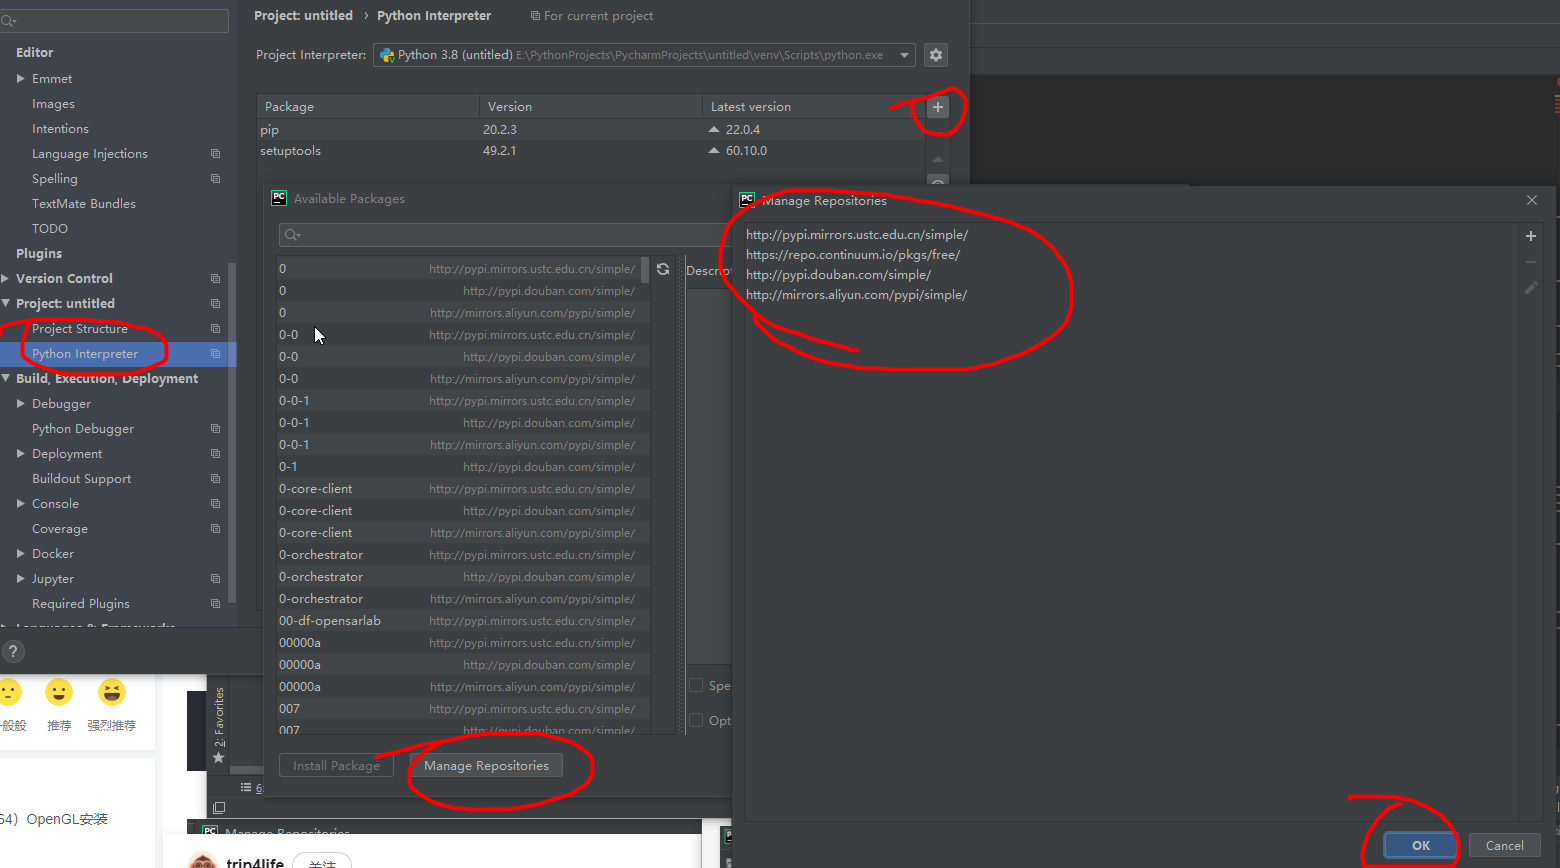Add a repository with the plus icon in Manage Repositories
Image resolution: width=1560 pixels, height=868 pixels.
[1530, 236]
